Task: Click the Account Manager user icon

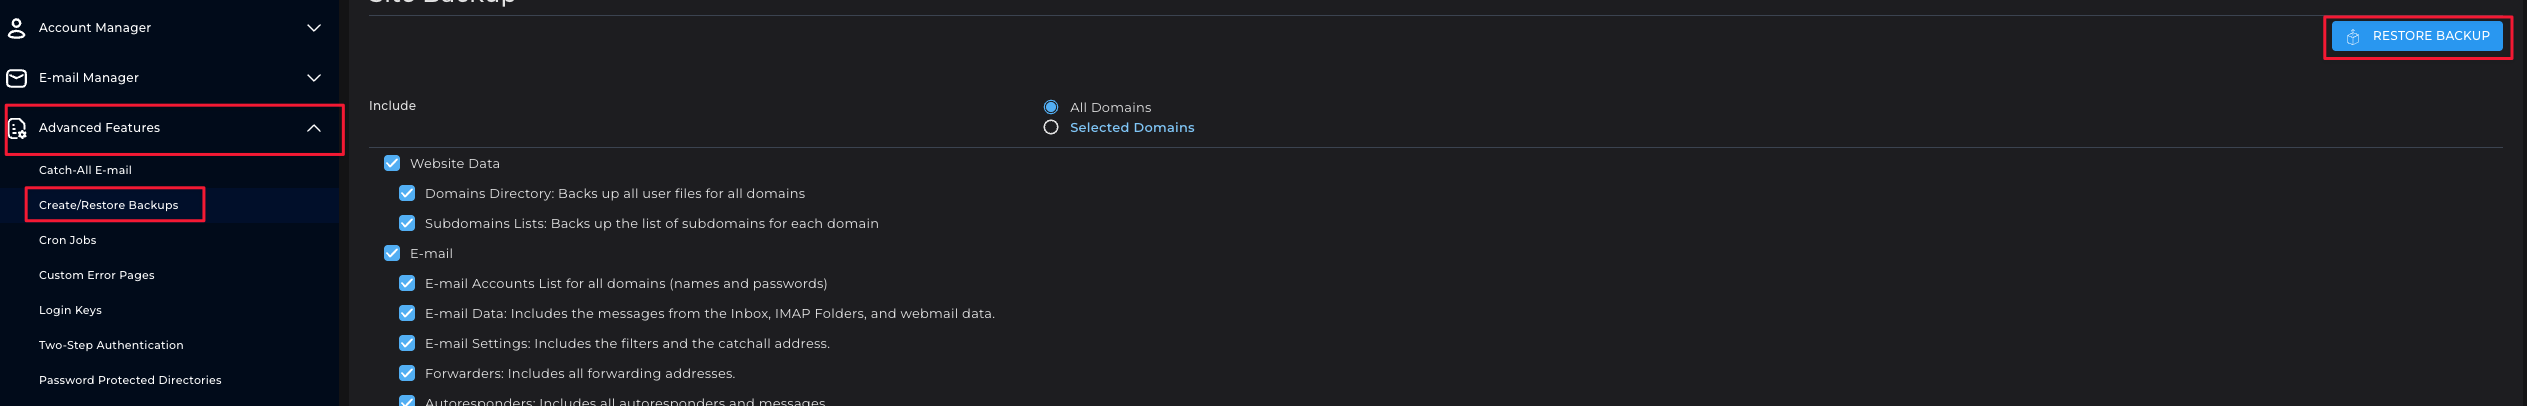Action: click(17, 28)
